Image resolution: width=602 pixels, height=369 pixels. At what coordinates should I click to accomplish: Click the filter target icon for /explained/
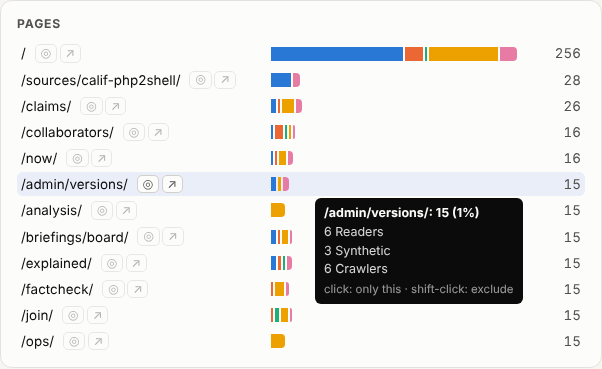tap(112, 263)
